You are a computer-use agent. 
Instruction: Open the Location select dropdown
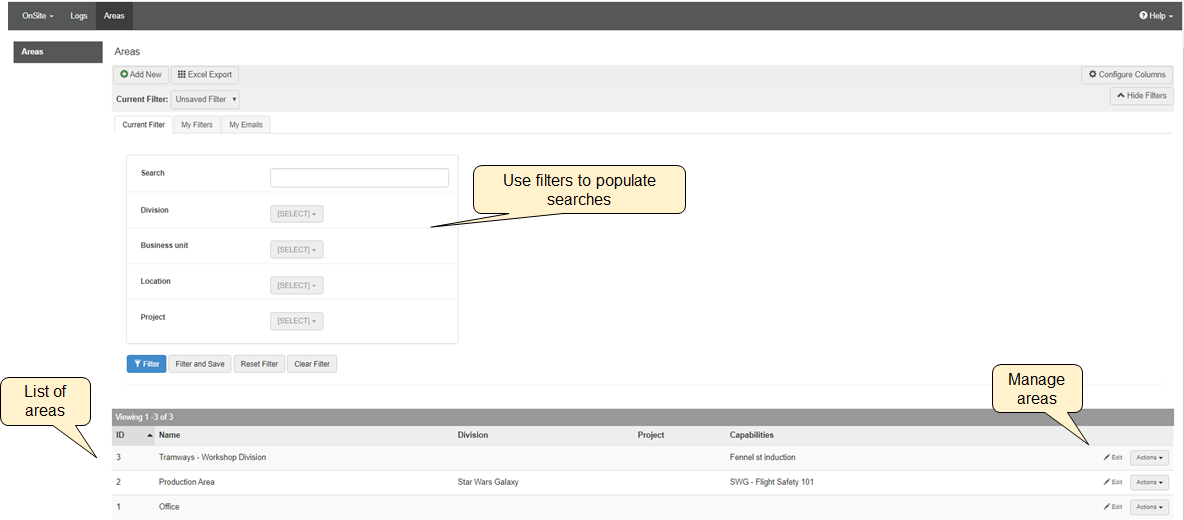tap(297, 286)
